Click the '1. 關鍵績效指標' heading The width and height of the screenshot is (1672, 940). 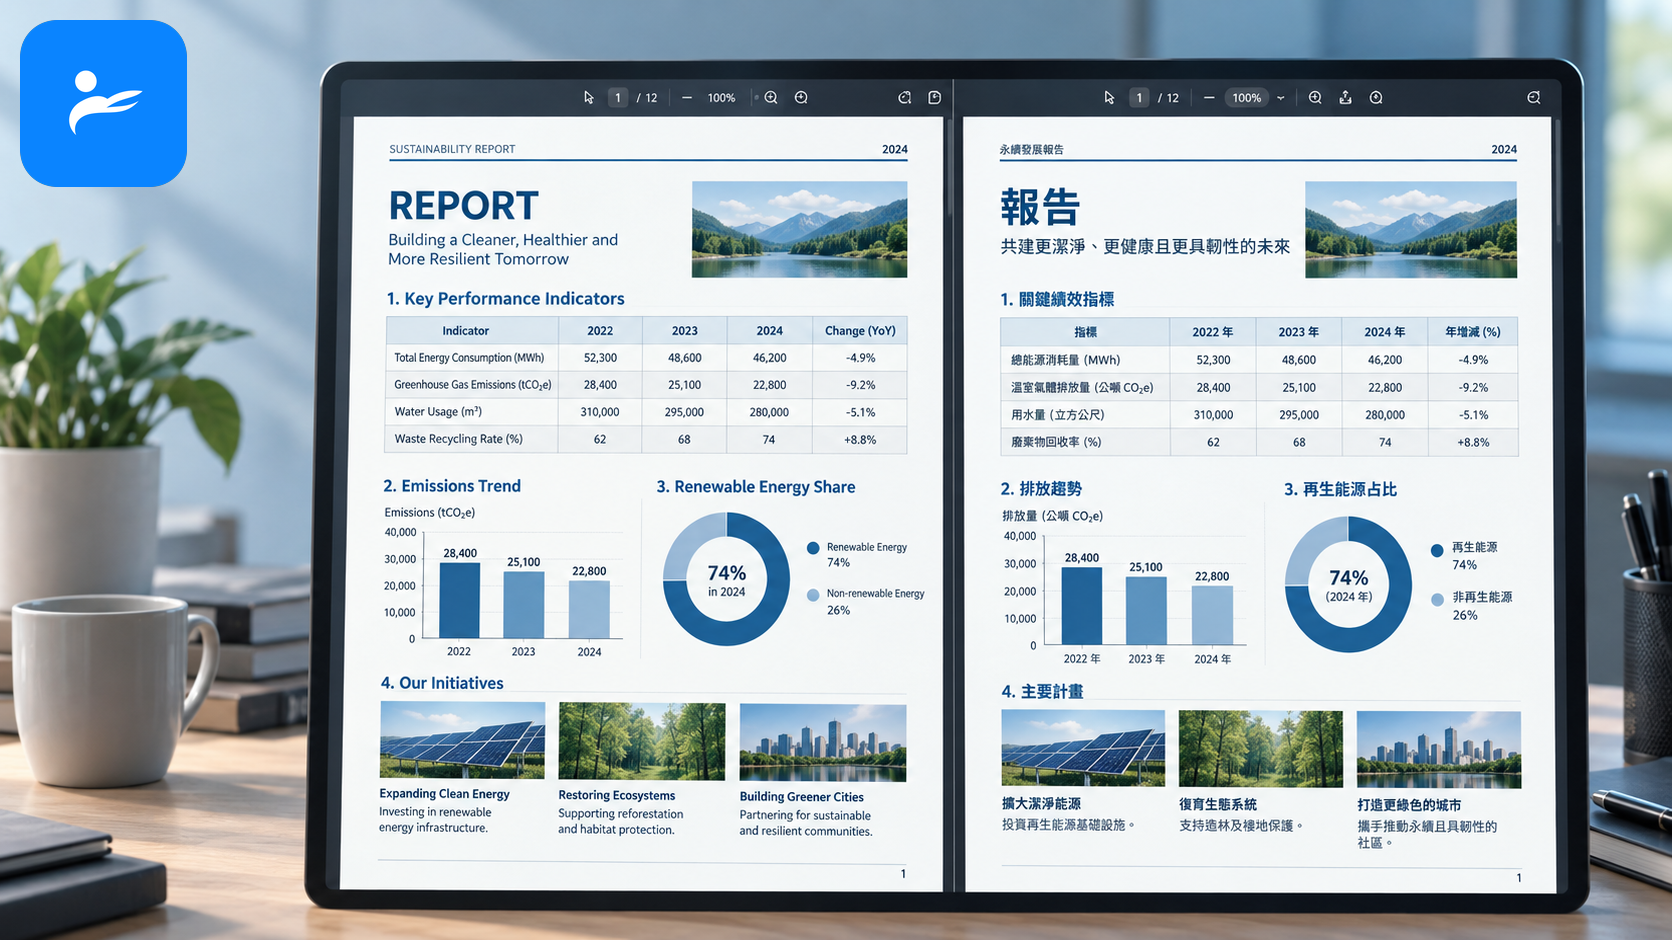point(1057,299)
